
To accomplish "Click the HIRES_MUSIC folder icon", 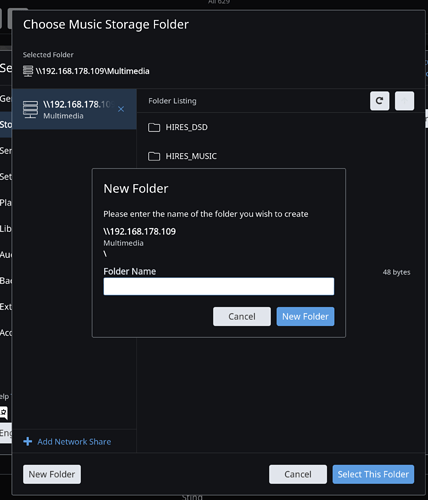I will point(154,156).
